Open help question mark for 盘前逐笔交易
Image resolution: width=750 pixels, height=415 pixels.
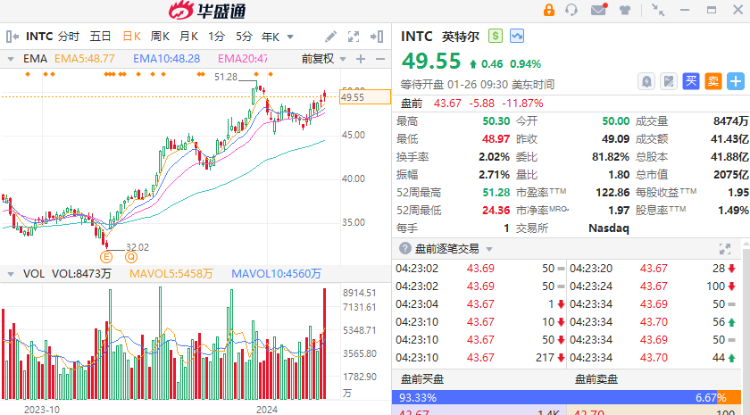coord(405,249)
